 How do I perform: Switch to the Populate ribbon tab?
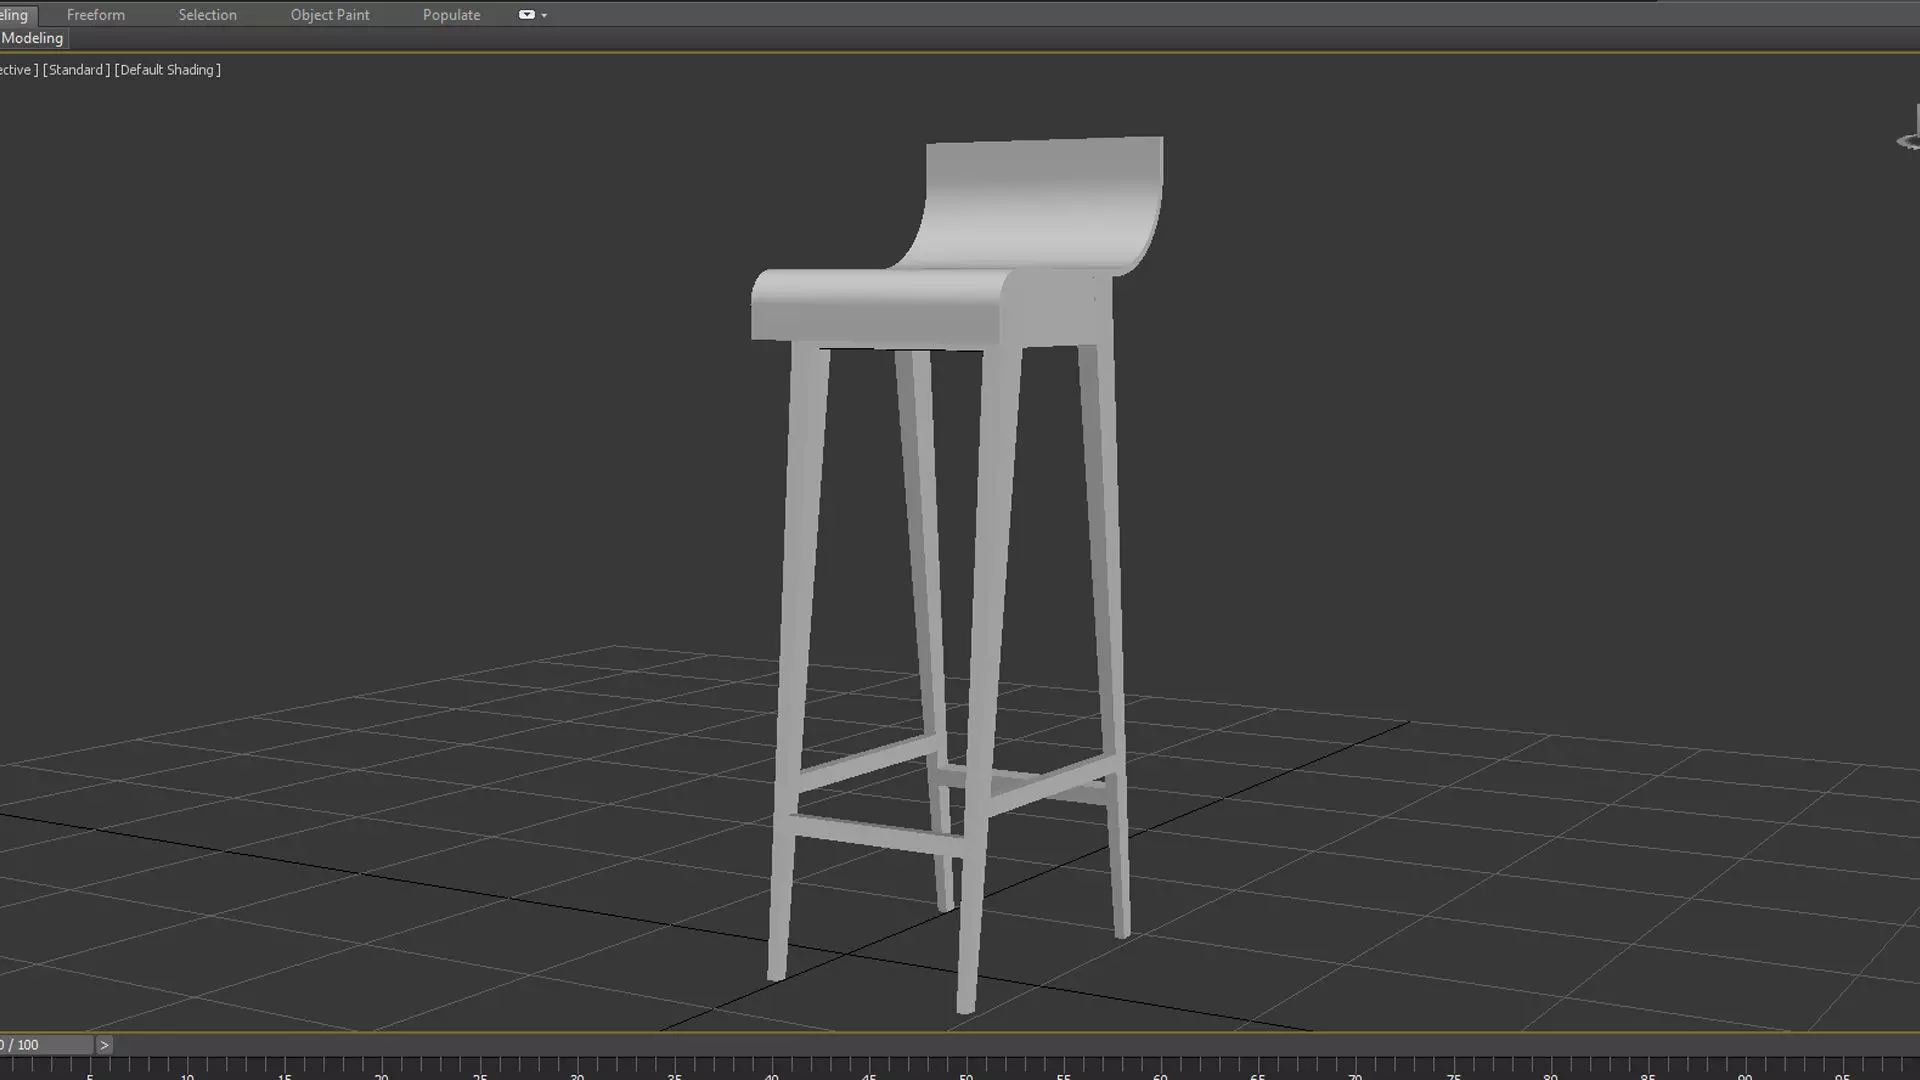click(x=451, y=15)
